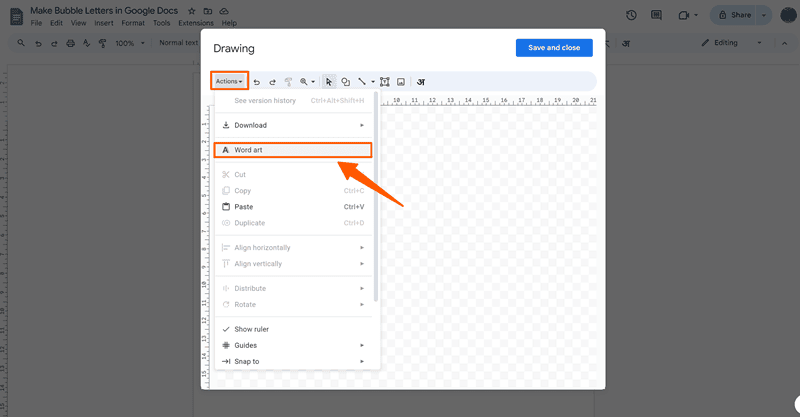Open the Shape tool
The width and height of the screenshot is (800, 417).
[x=345, y=81]
